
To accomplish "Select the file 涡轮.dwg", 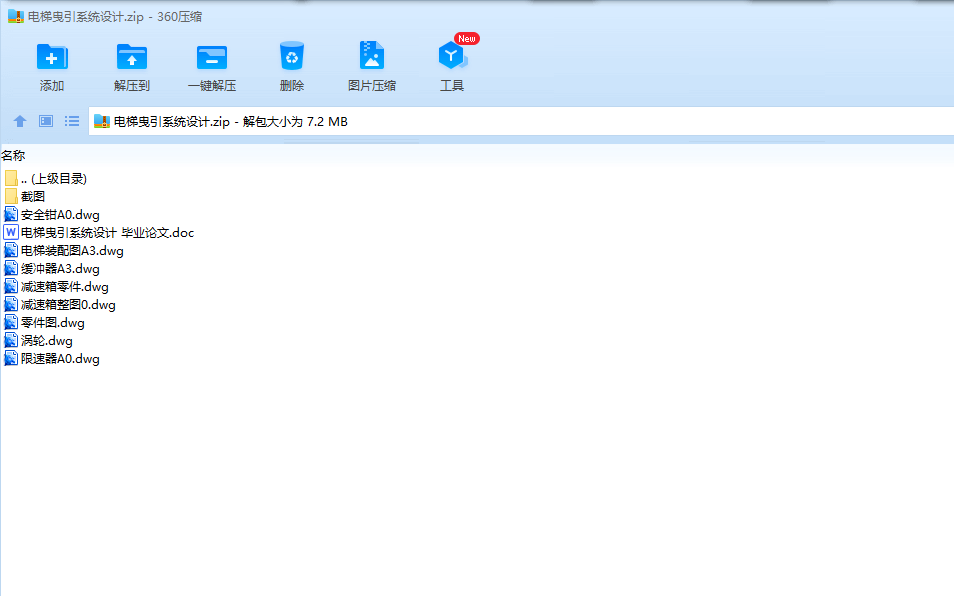I will 47,341.
